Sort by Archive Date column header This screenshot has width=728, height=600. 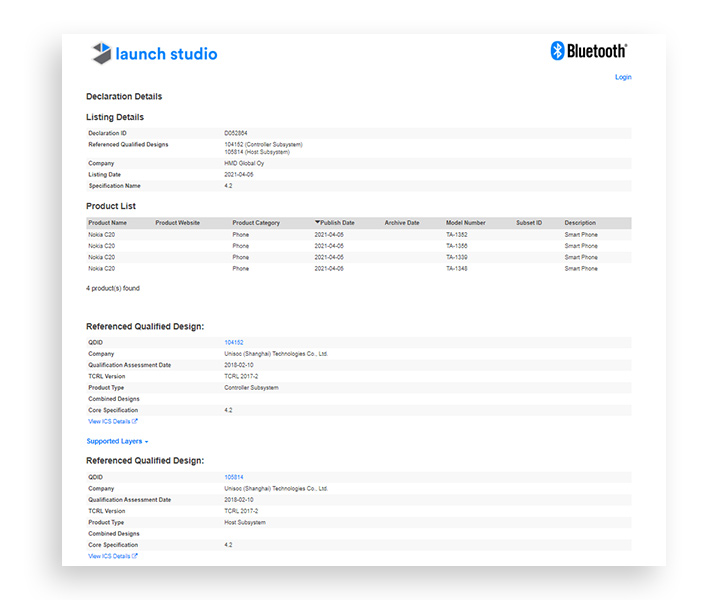click(x=402, y=223)
